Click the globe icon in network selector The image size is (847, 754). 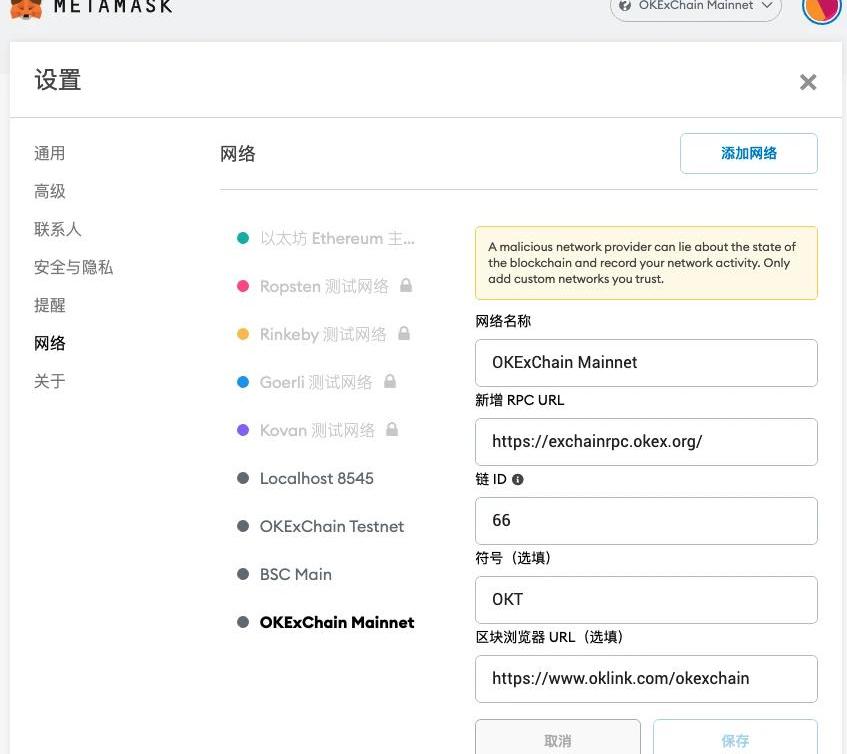625,6
